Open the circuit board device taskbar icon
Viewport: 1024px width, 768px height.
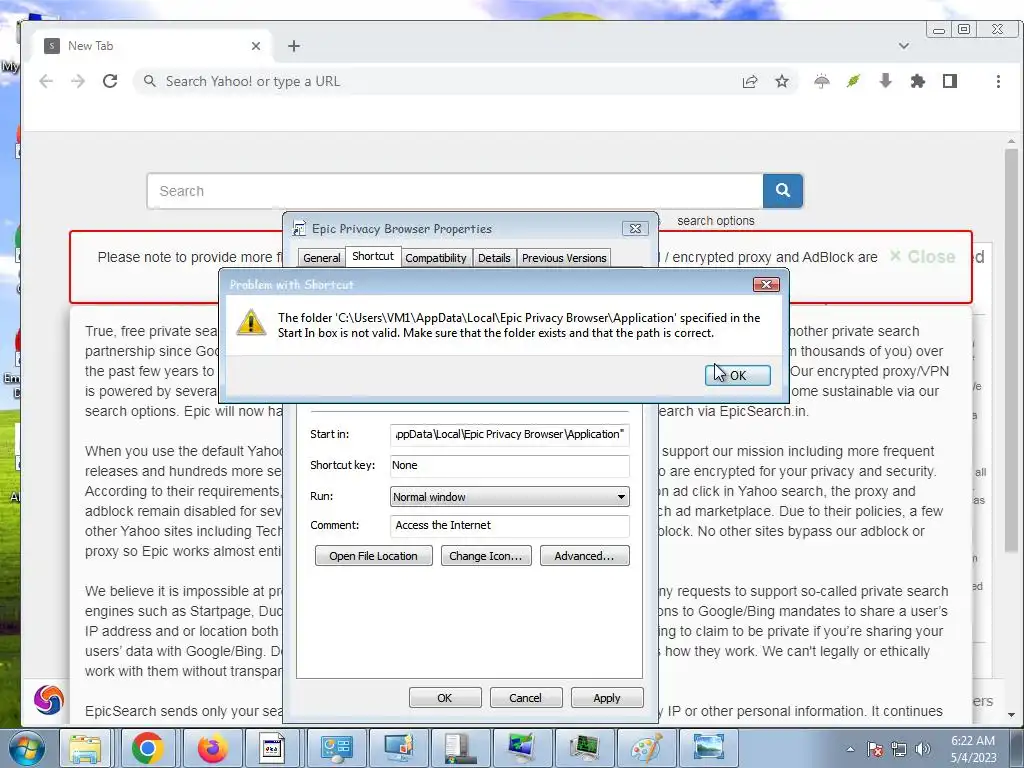(584, 748)
